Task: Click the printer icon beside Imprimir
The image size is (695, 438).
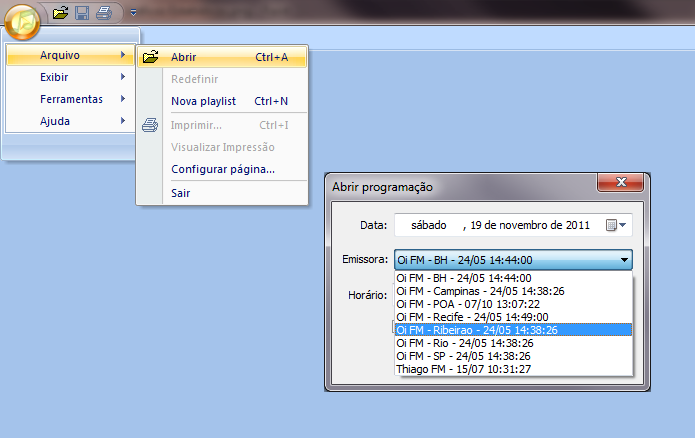Action: (x=150, y=125)
